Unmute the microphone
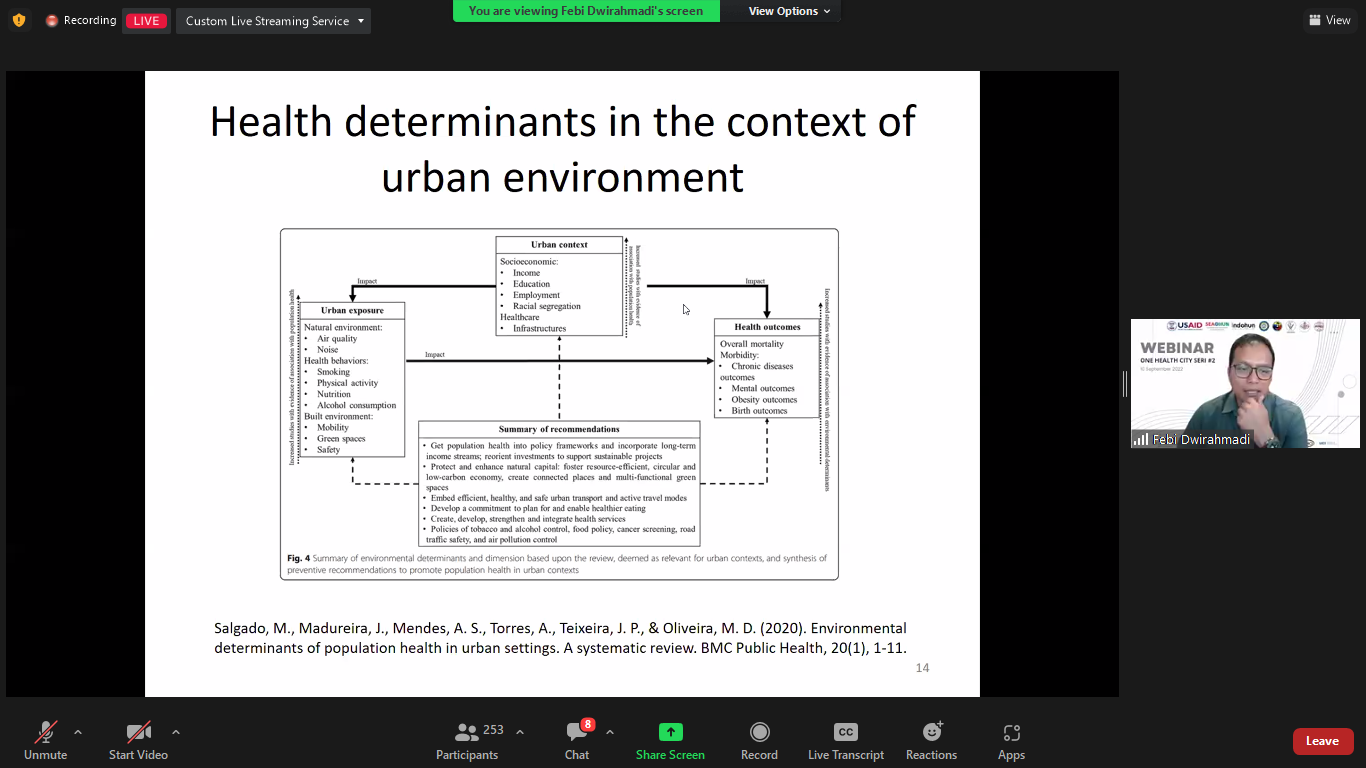Image resolution: width=1366 pixels, height=768 pixels. [45, 741]
